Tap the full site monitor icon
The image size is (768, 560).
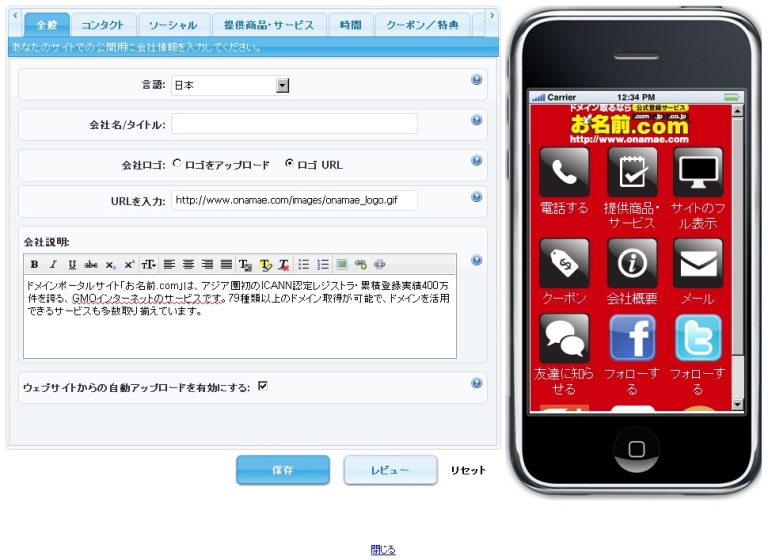pyautogui.click(x=698, y=172)
